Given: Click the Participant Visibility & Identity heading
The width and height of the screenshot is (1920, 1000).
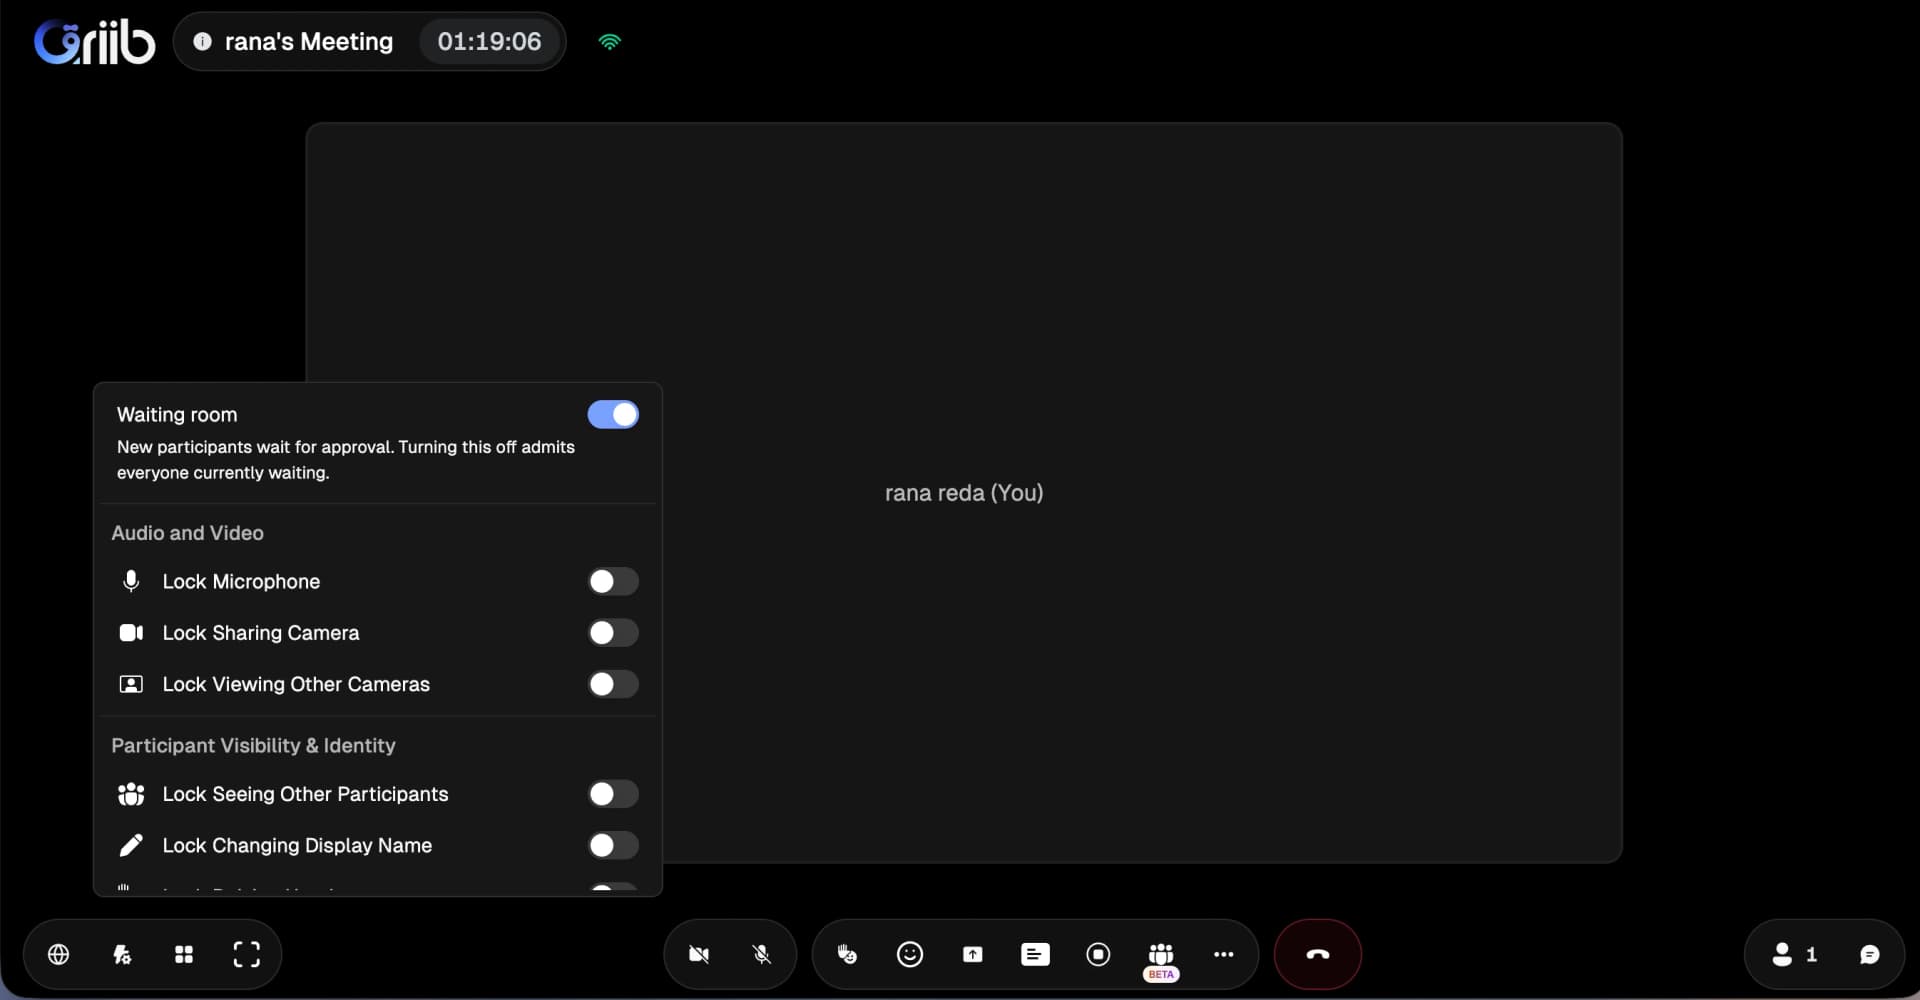Looking at the screenshot, I should [x=253, y=746].
